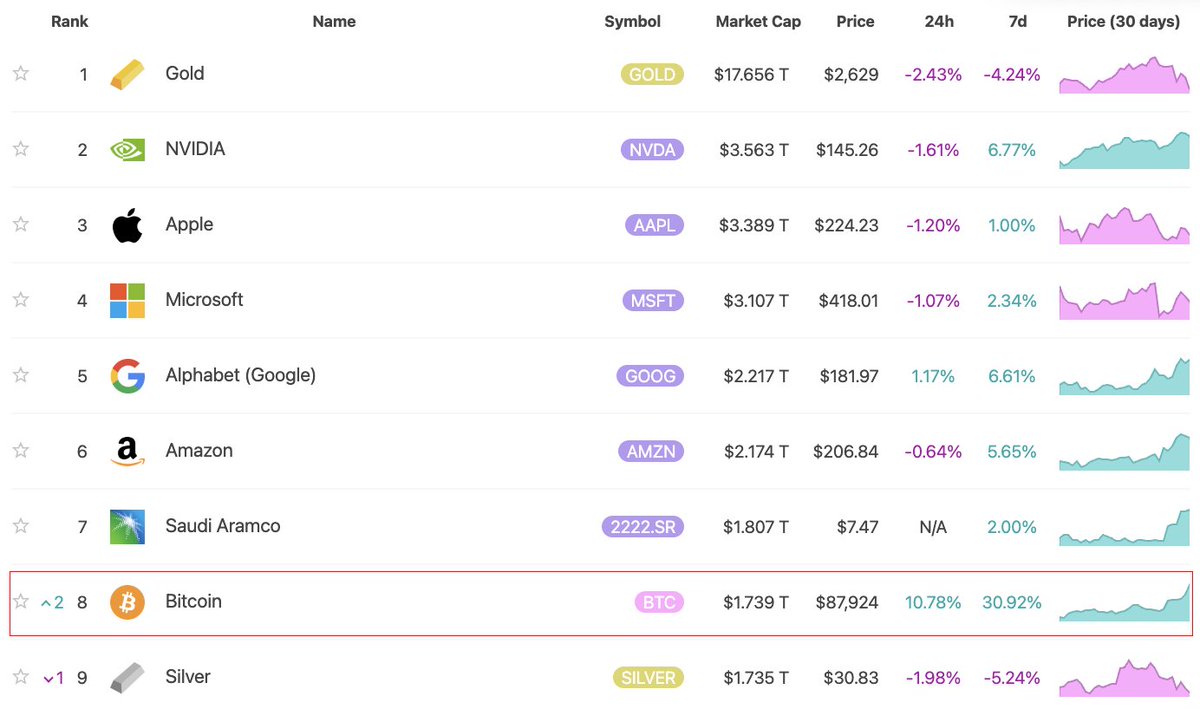Click Bitcoin's rank-up indicator showing 2

pyautogui.click(x=52, y=602)
